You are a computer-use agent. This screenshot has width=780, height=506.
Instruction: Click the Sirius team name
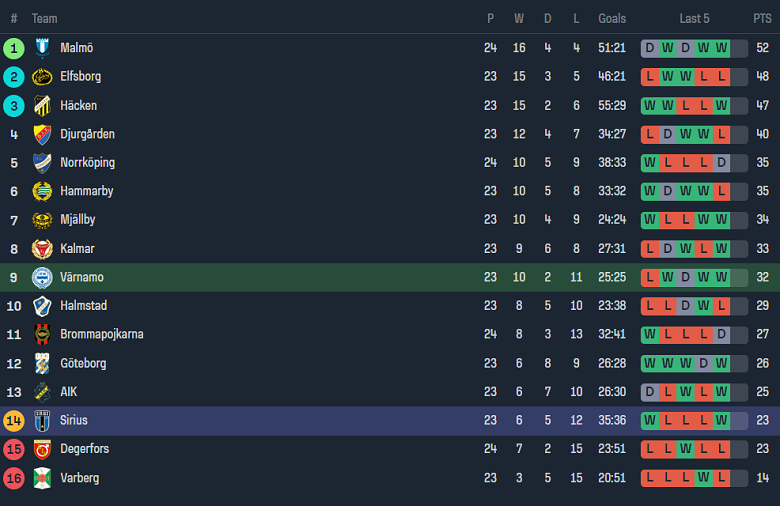point(74,421)
